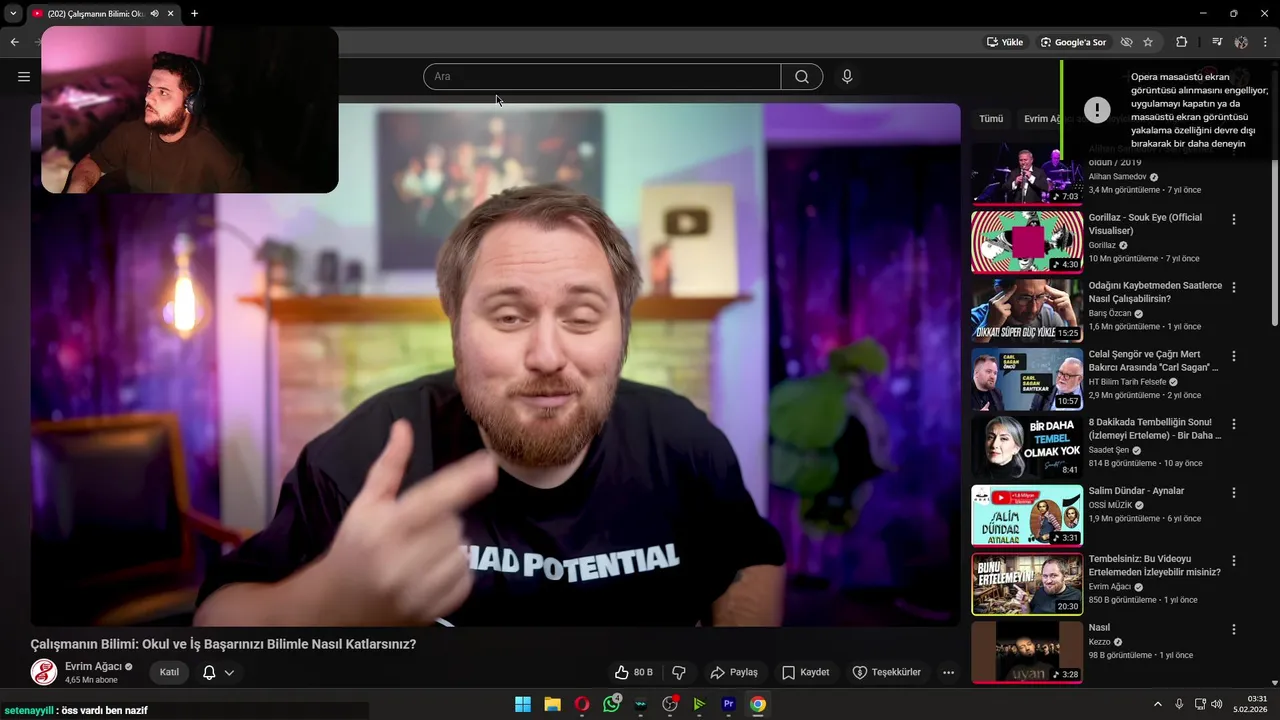Open Opera from the taskbar
1280x720 pixels.
pyautogui.click(x=582, y=704)
